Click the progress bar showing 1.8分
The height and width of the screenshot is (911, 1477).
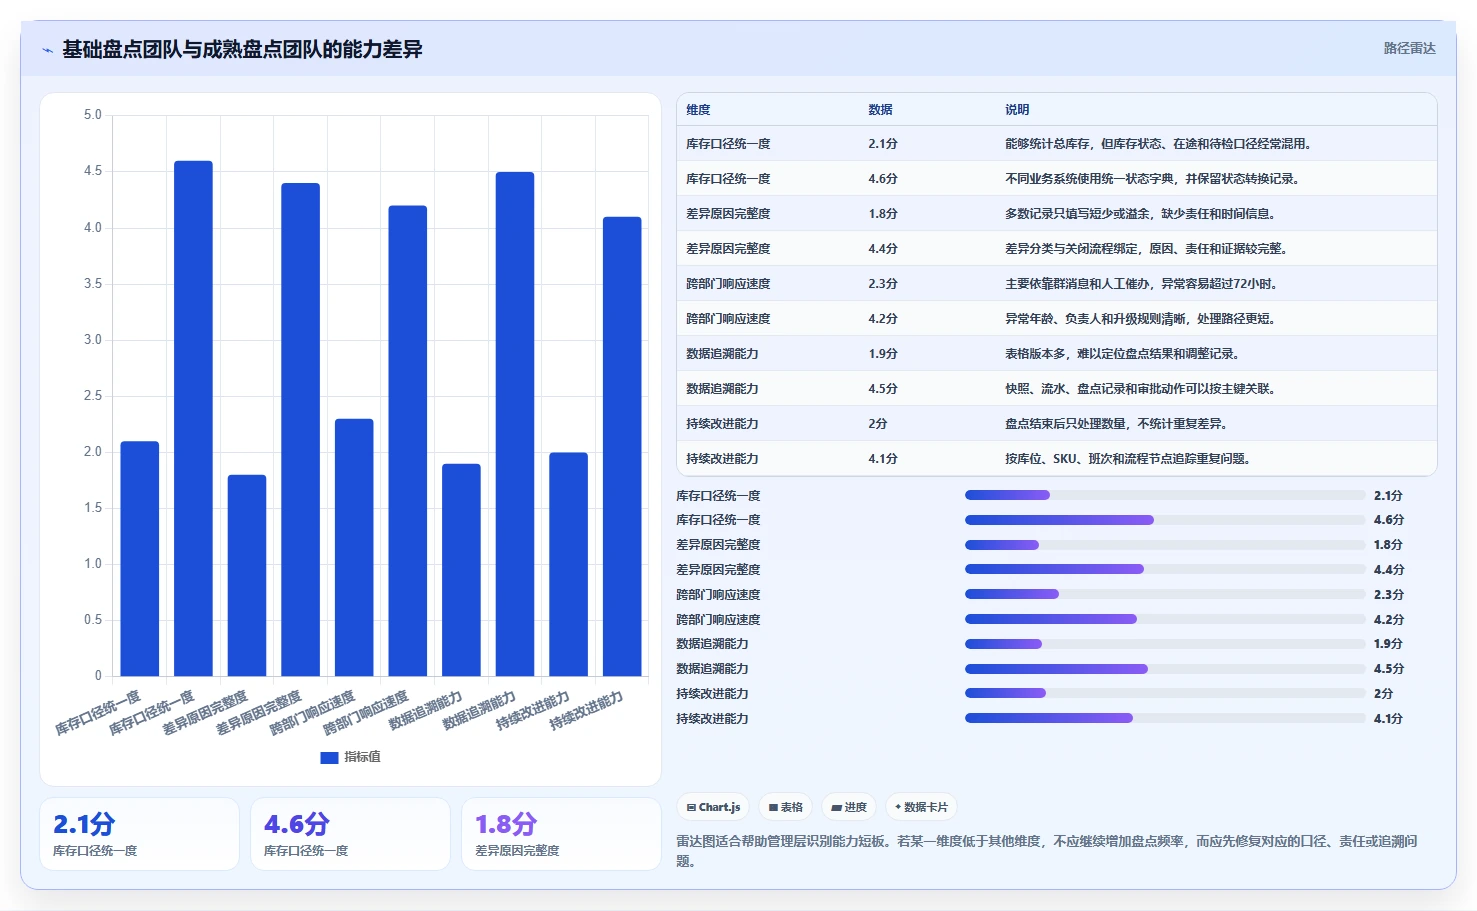1165,545
